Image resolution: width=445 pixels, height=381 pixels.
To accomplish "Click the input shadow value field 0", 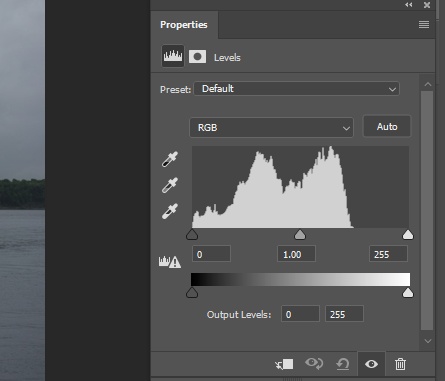I will coord(211,254).
